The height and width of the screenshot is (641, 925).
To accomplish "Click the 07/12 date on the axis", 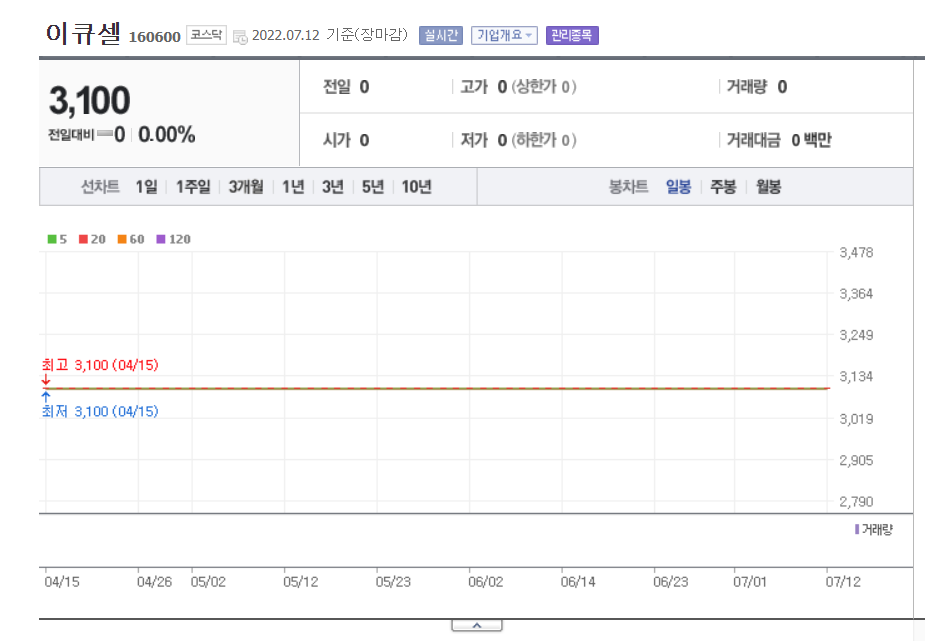I will pyautogui.click(x=843, y=582).
